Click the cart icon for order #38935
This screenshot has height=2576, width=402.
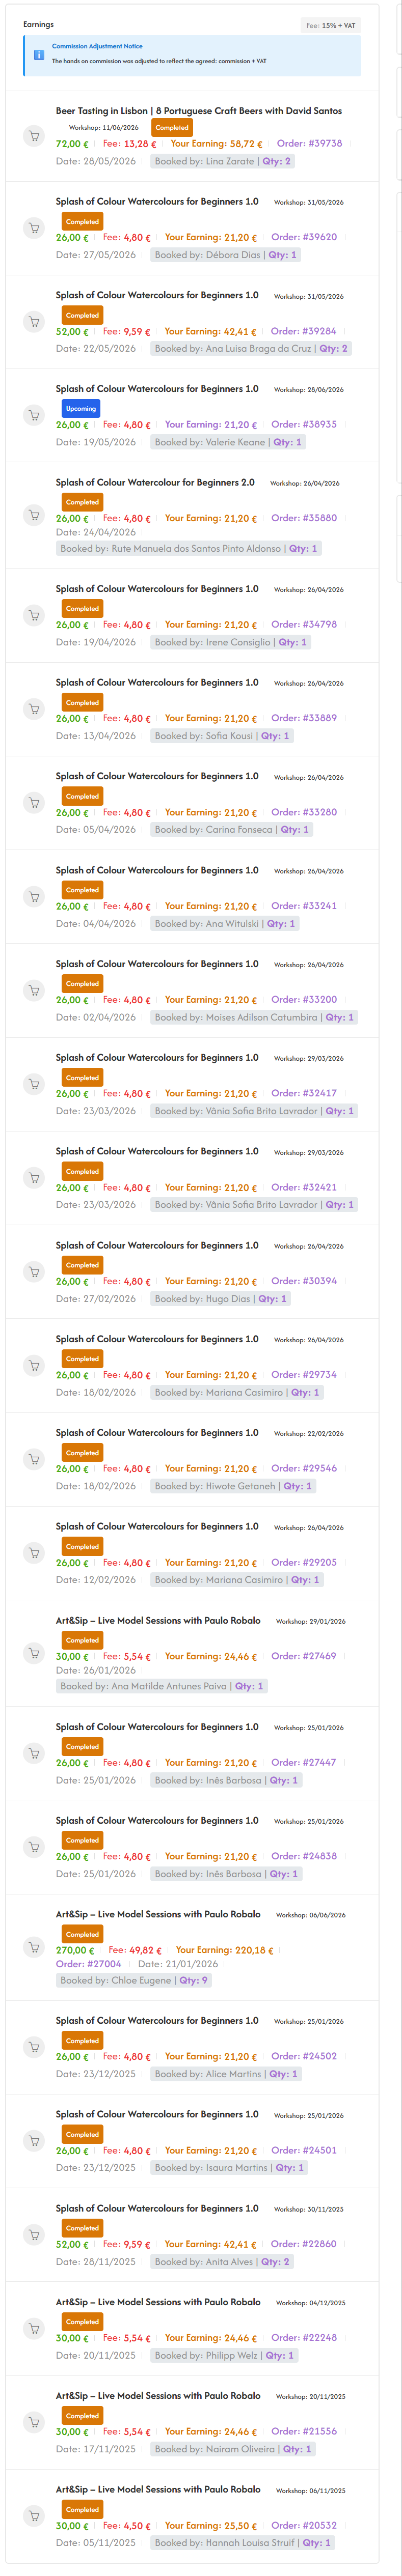(34, 416)
